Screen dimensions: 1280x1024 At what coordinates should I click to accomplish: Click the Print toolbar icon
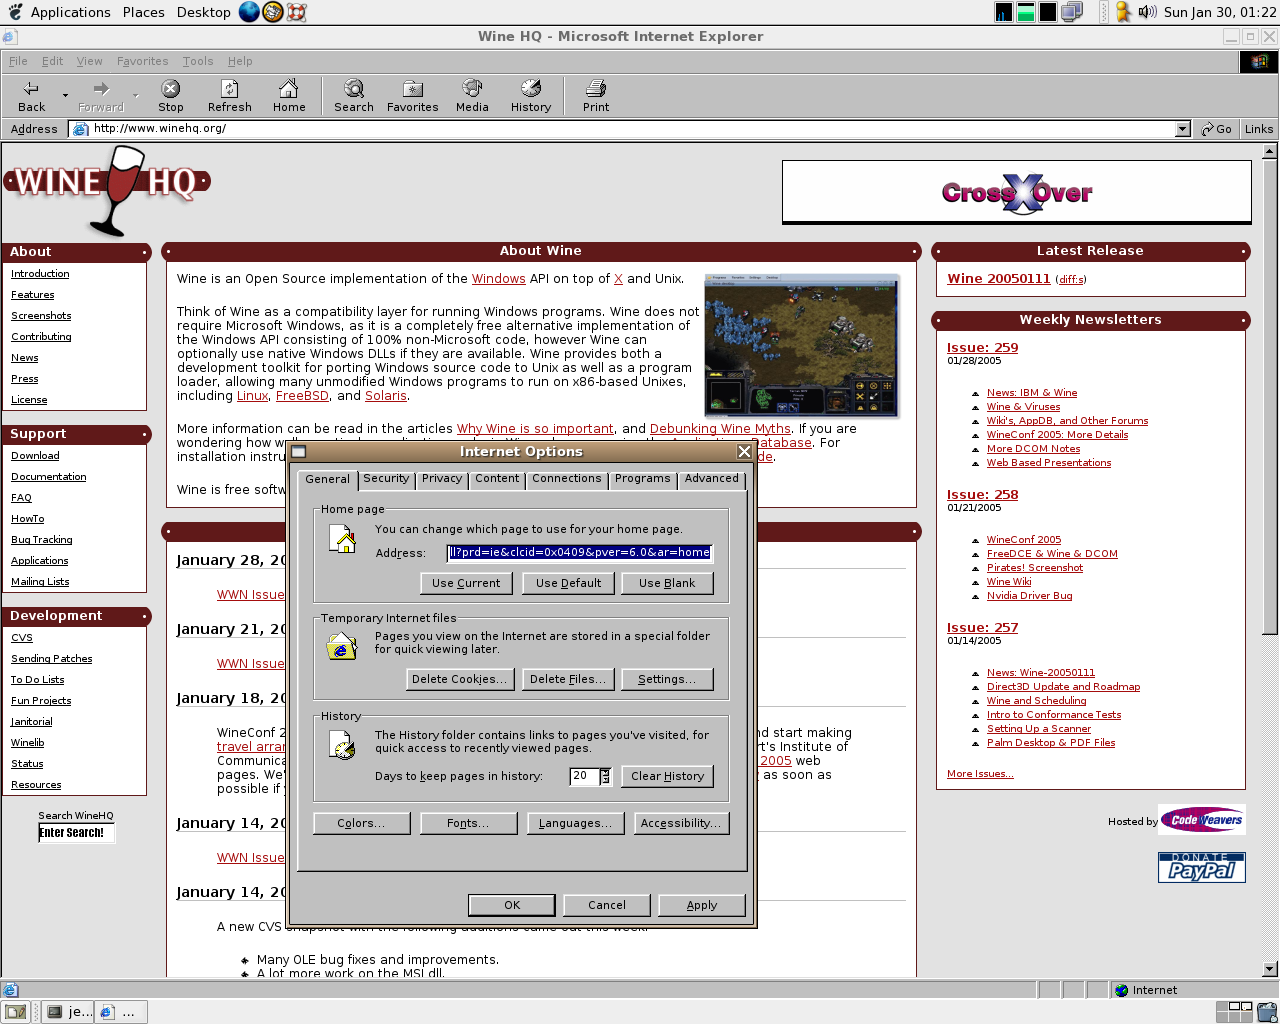tap(596, 89)
